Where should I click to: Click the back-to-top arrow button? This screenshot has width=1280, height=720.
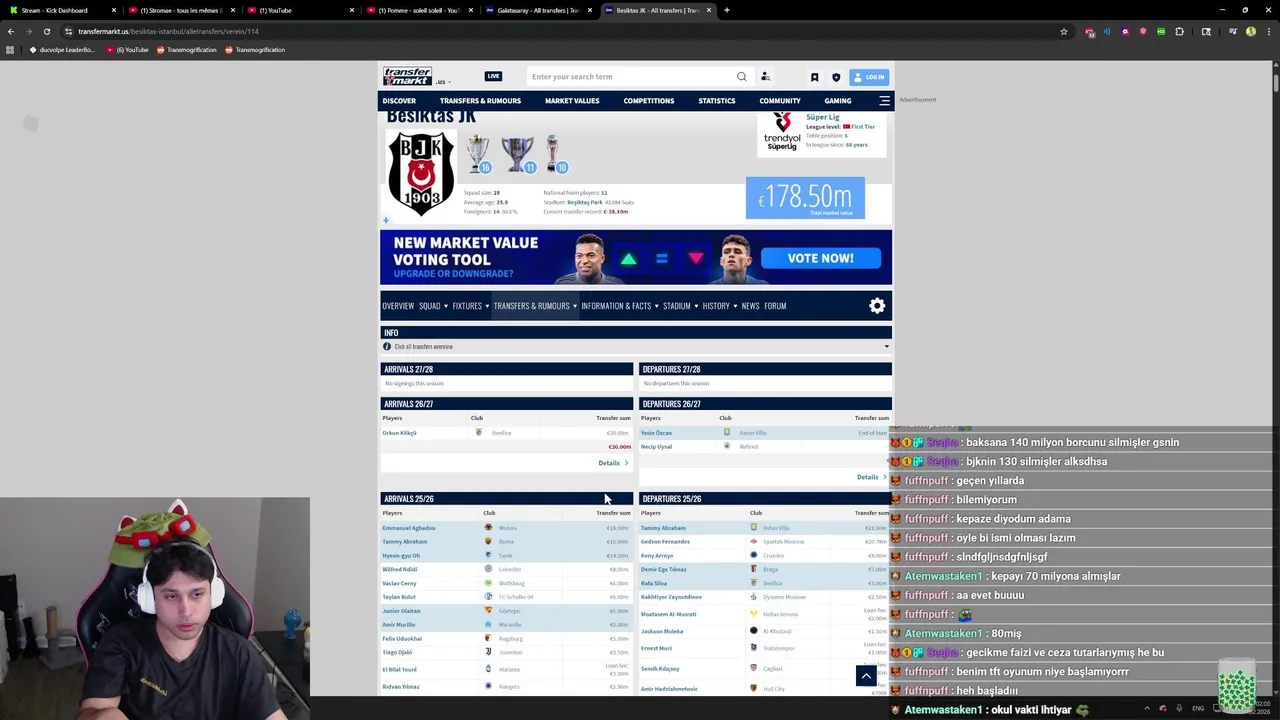(866, 676)
